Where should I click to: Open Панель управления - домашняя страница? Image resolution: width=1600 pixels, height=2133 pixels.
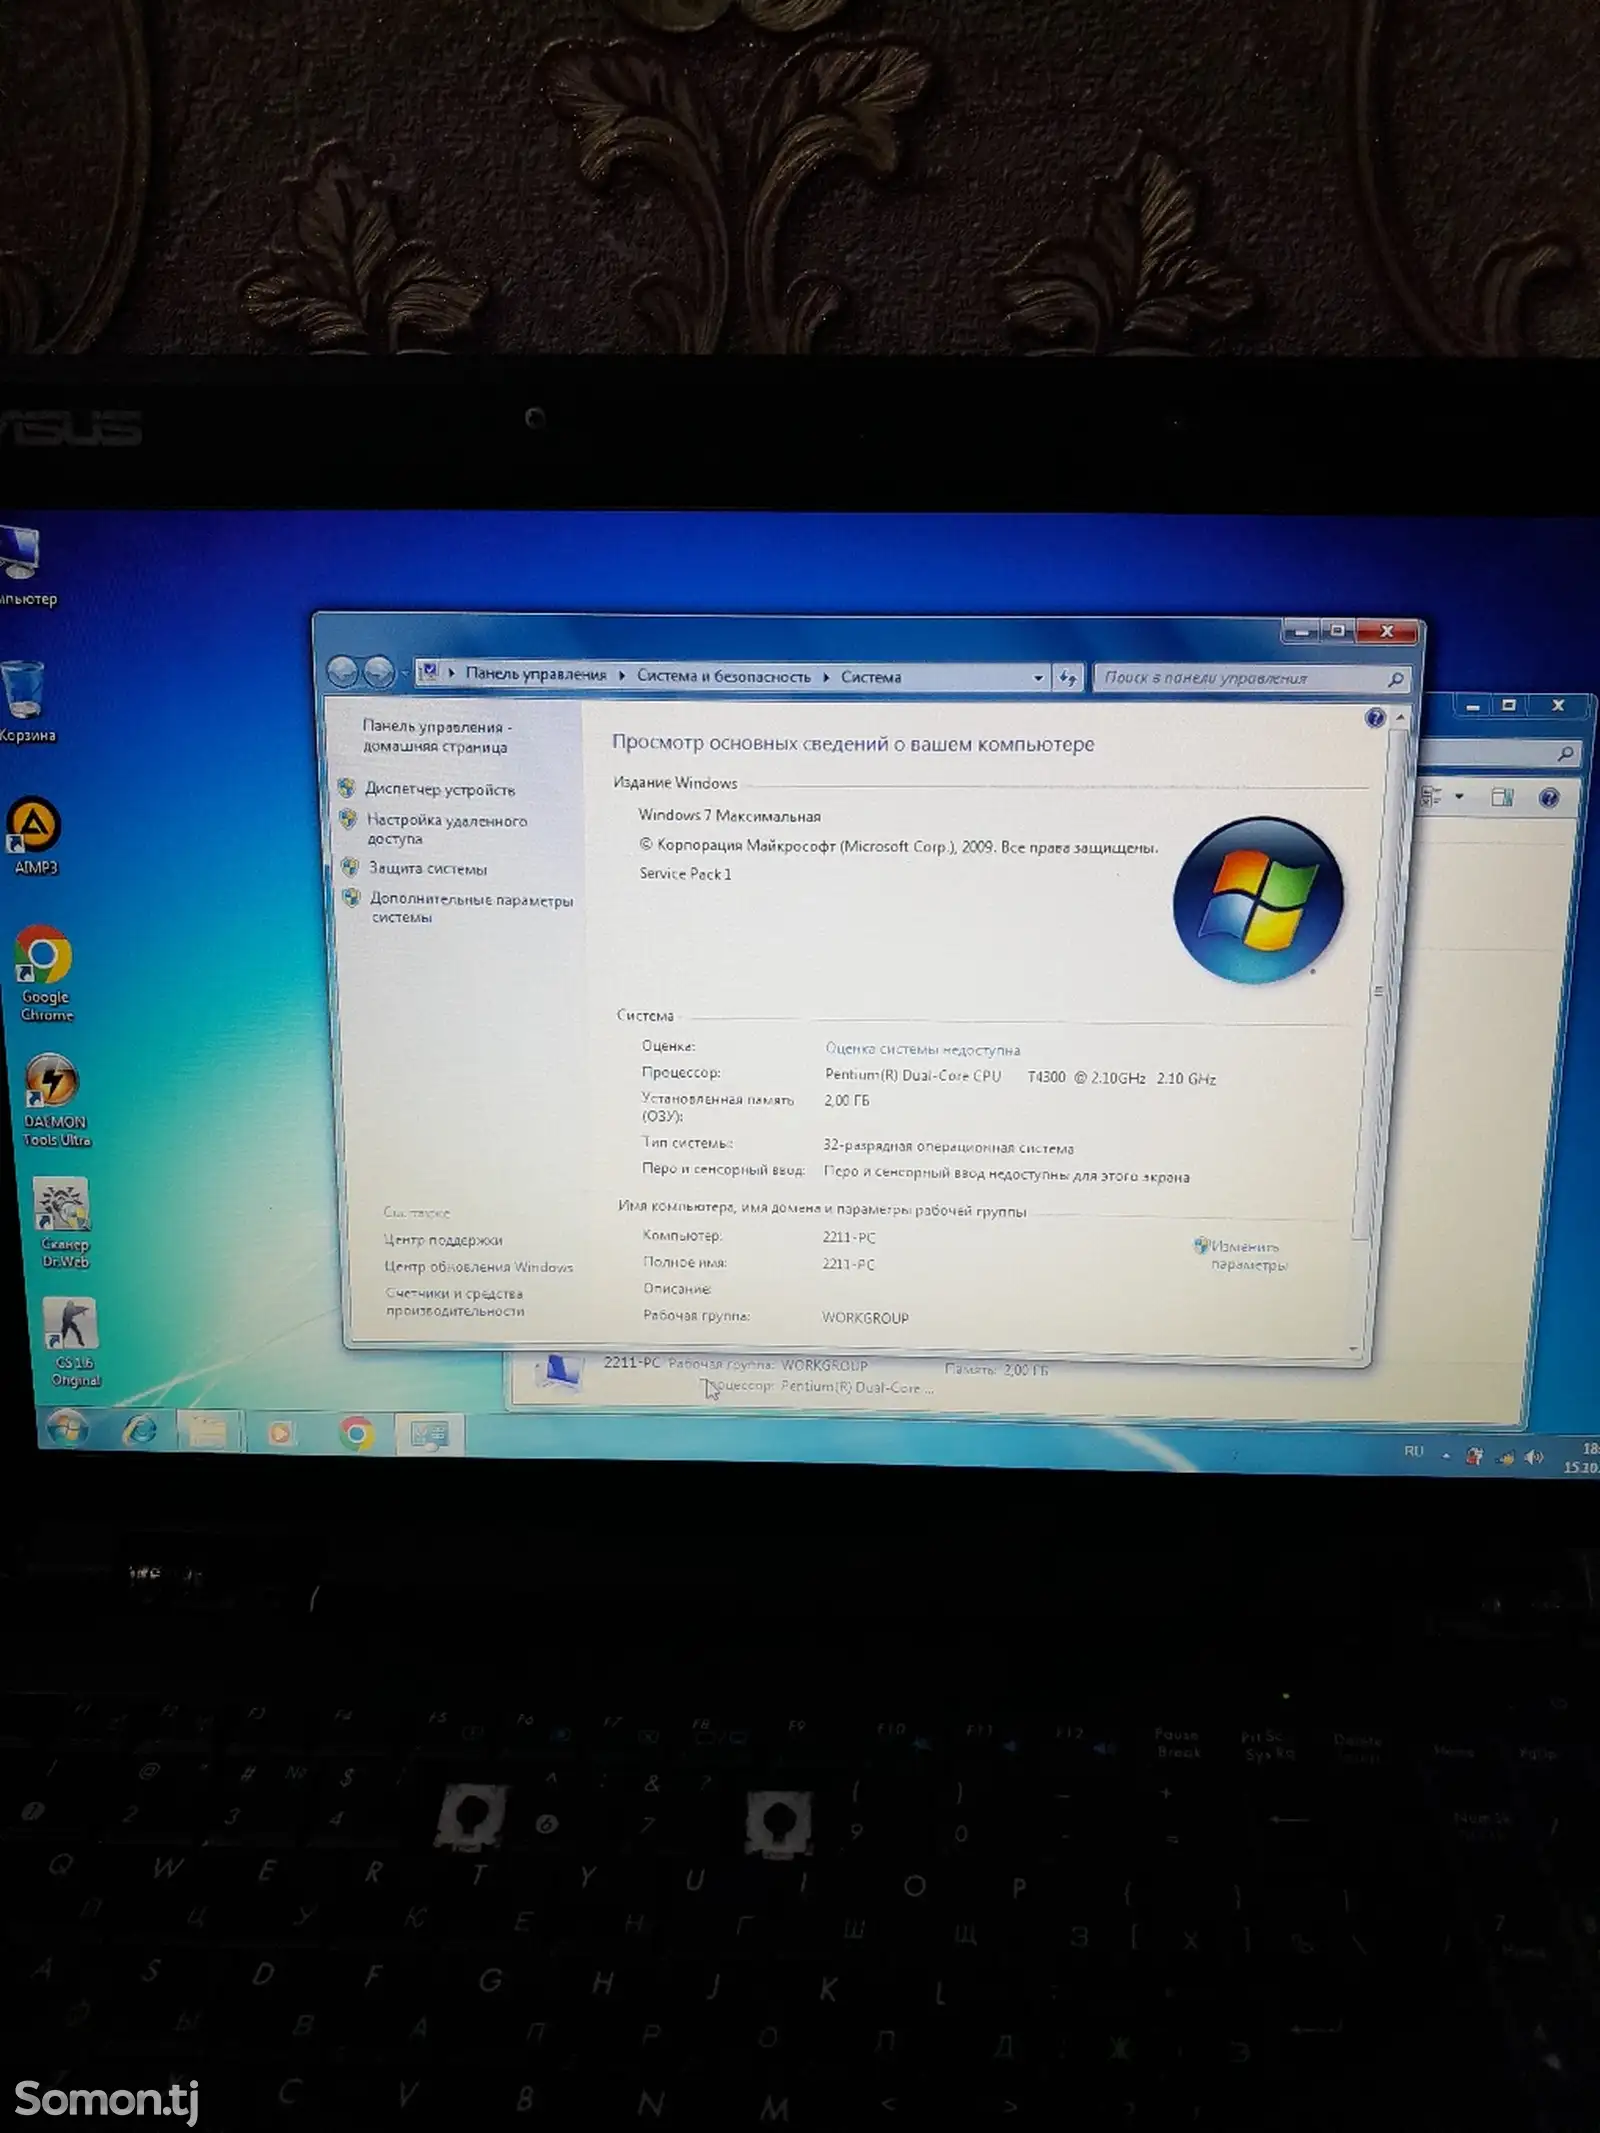tap(435, 736)
